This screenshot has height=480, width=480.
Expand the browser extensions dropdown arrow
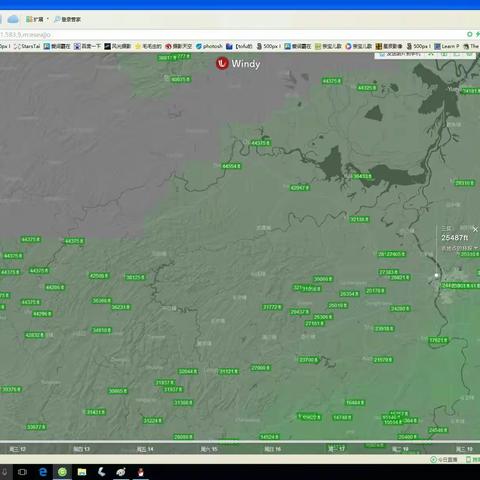(x=48, y=19)
